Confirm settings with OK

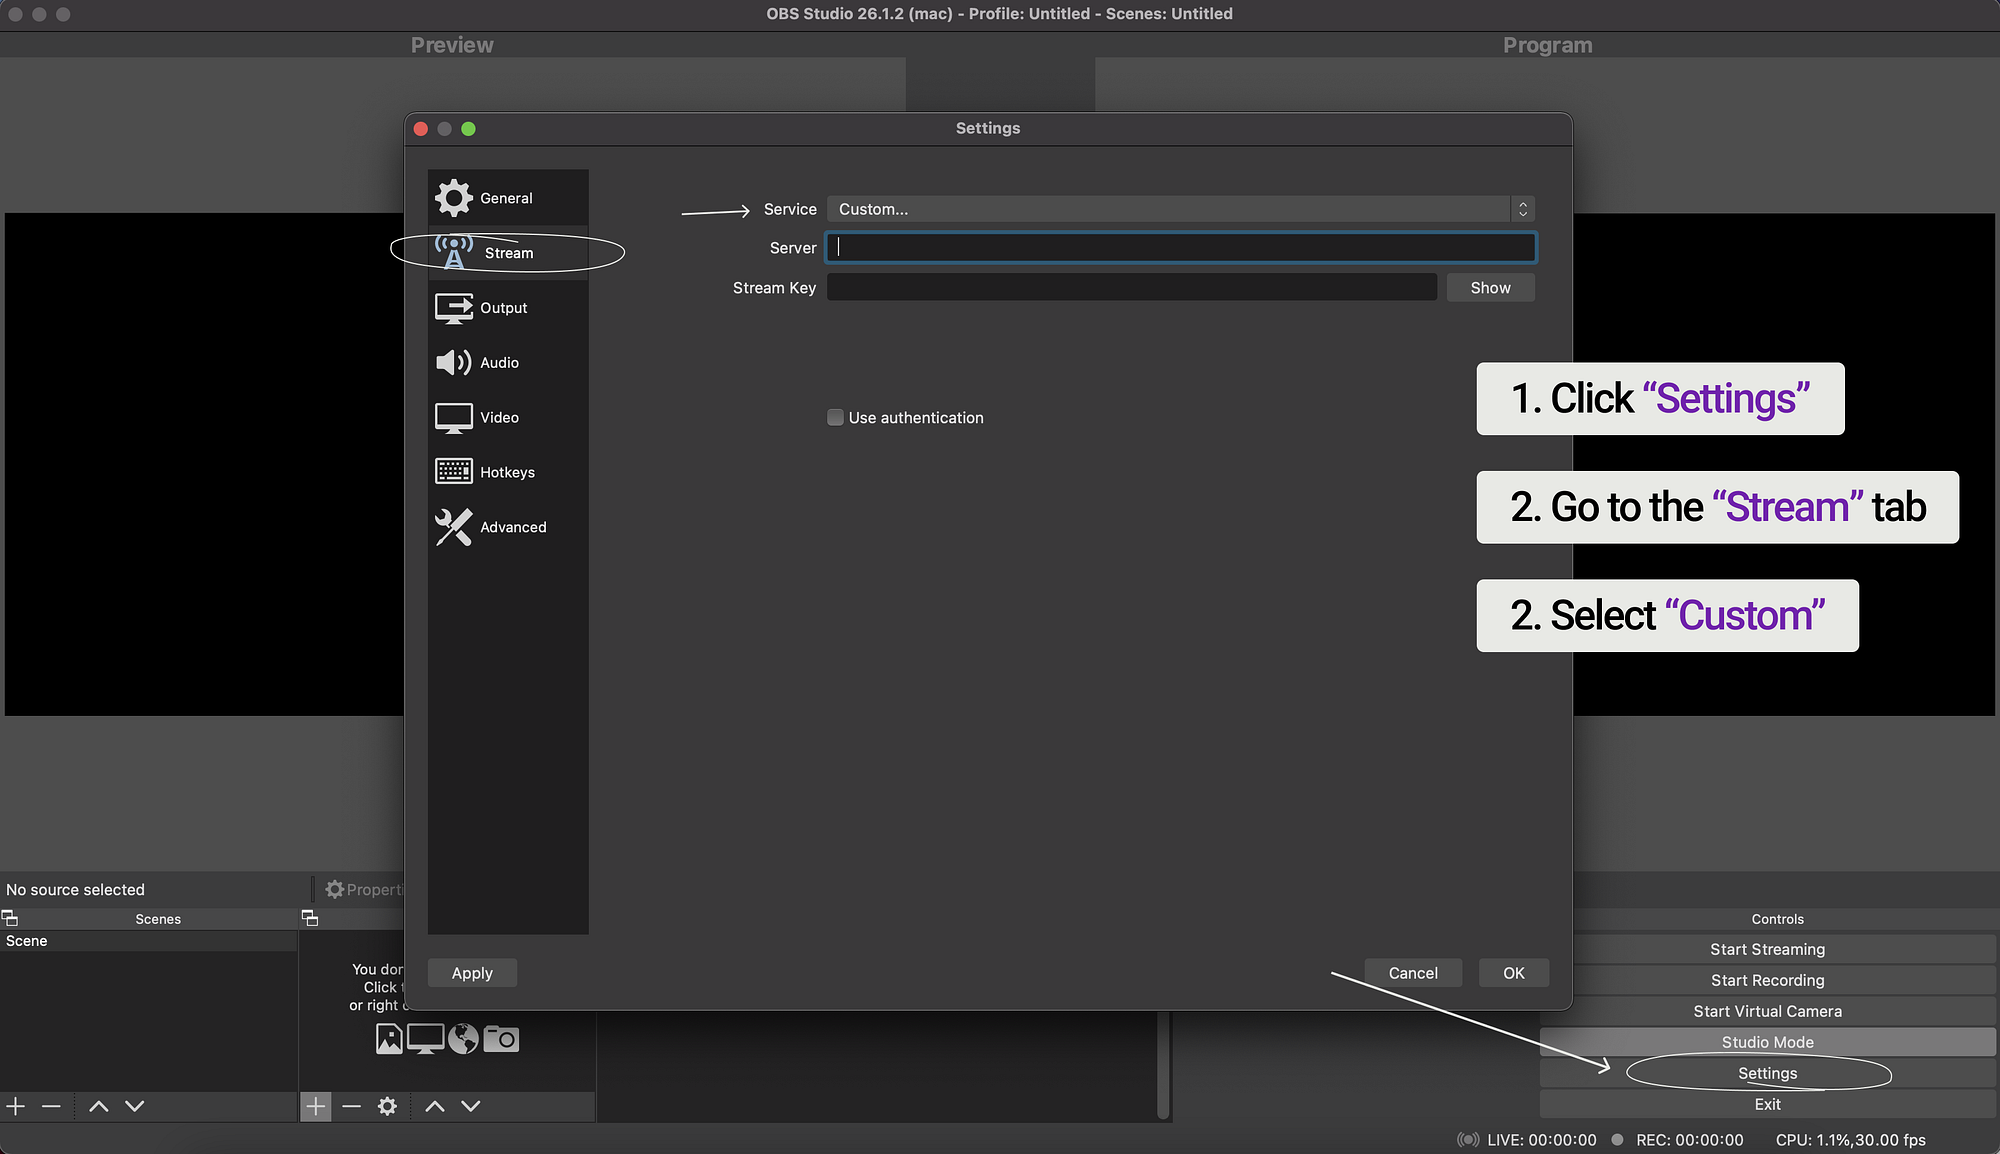(x=1514, y=973)
